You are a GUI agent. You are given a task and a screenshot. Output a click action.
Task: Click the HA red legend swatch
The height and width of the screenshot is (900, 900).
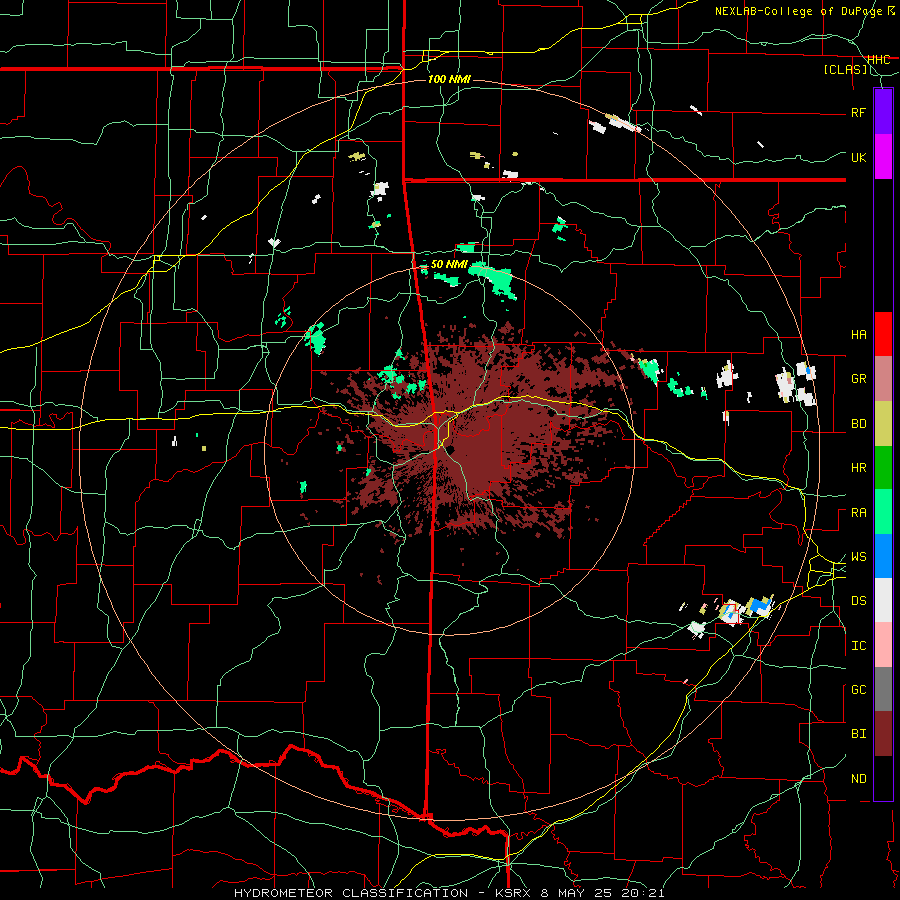[x=883, y=334]
